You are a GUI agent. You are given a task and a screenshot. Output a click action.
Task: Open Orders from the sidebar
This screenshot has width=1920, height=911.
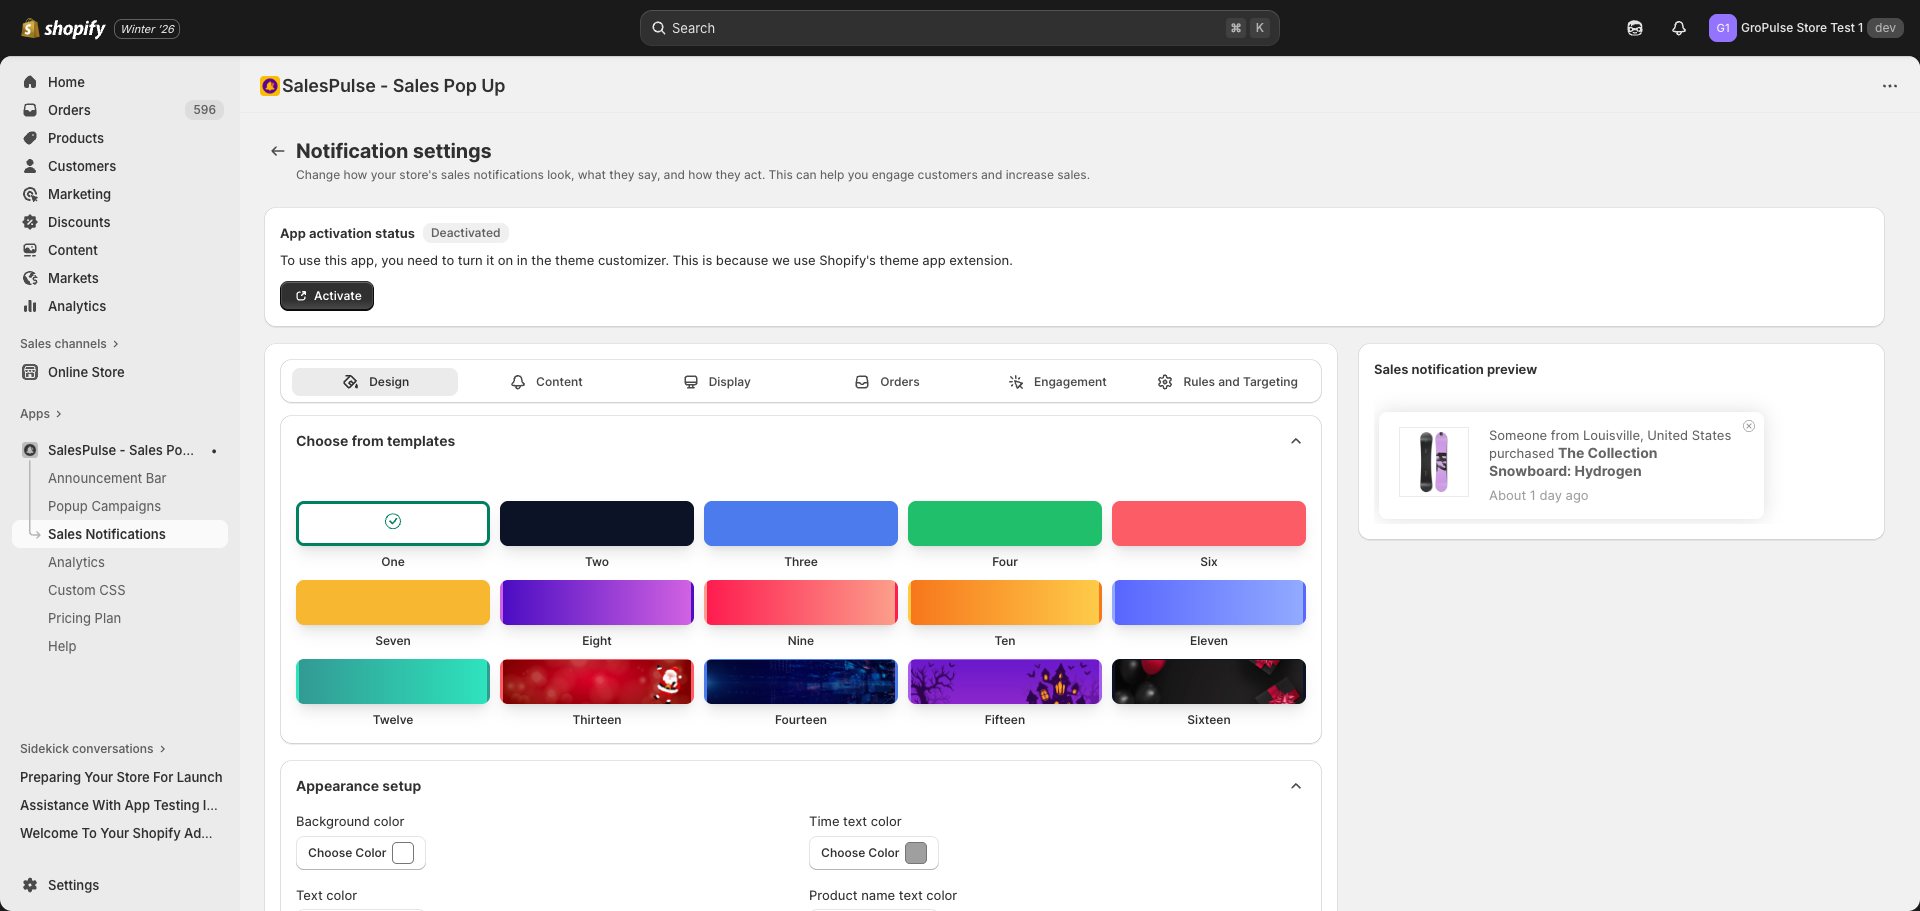[x=68, y=110]
